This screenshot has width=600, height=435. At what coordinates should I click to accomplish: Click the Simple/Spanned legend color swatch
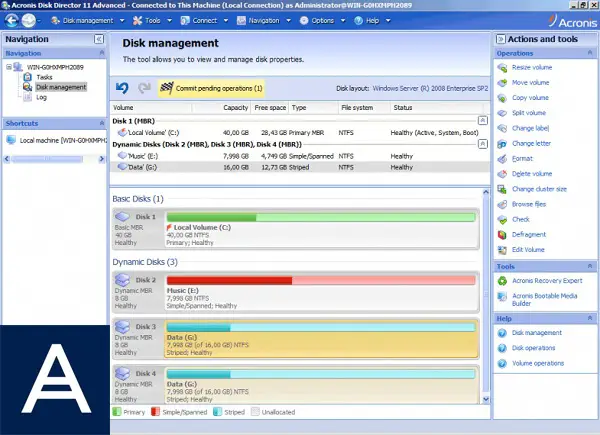(x=155, y=412)
